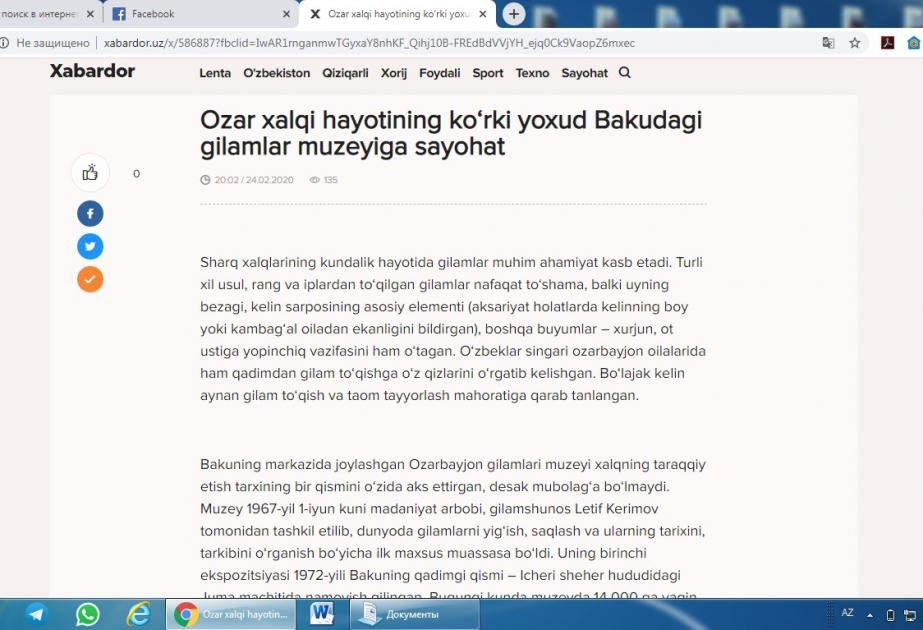Launch Internet Explorer from the taskbar

(139, 614)
